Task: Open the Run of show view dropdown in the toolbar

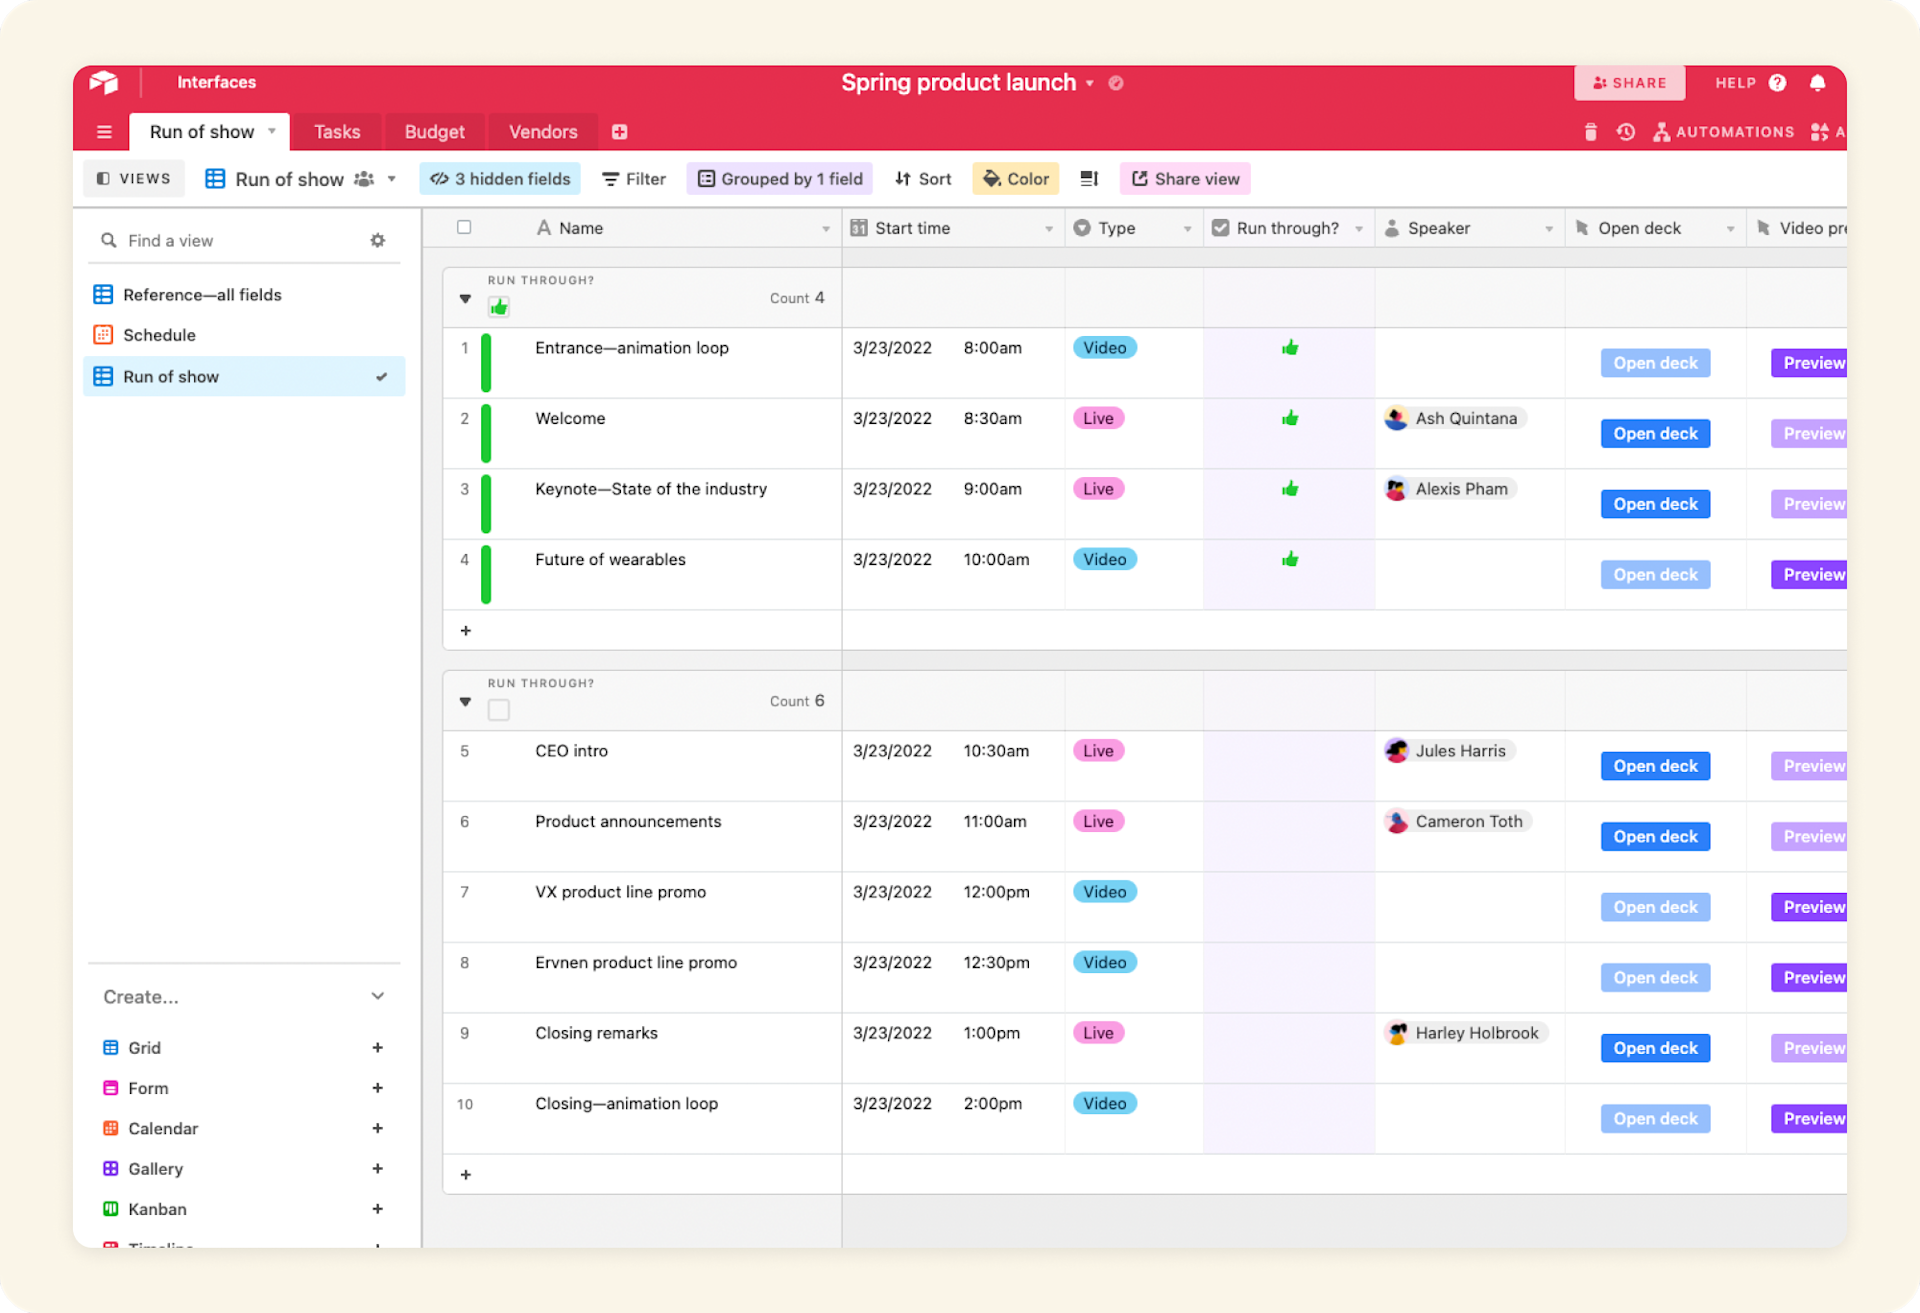Action: click(x=391, y=178)
